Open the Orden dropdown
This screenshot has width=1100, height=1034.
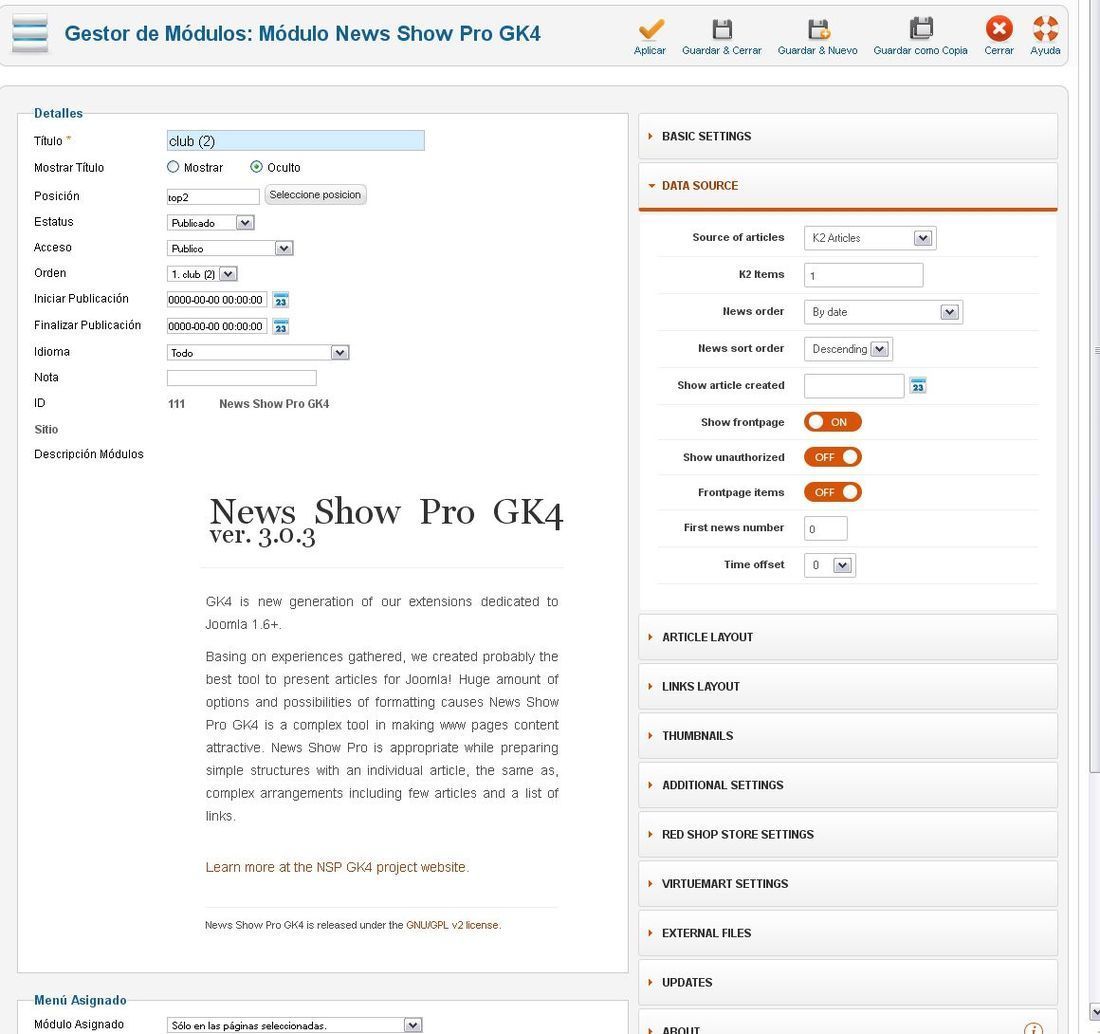point(203,274)
